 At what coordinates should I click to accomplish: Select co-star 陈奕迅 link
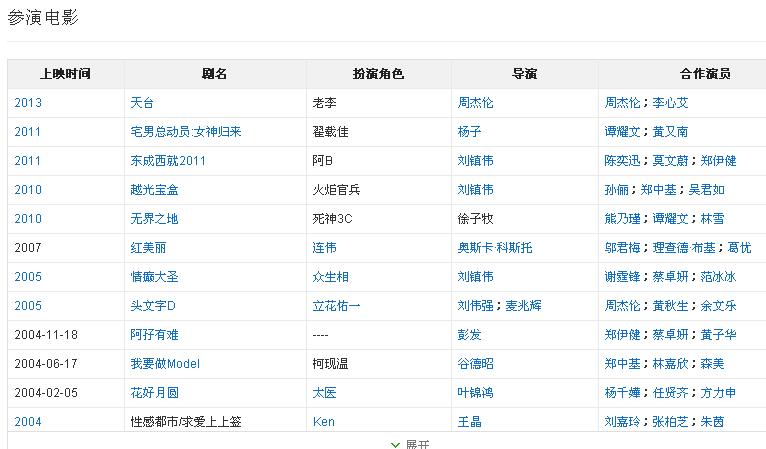622,161
